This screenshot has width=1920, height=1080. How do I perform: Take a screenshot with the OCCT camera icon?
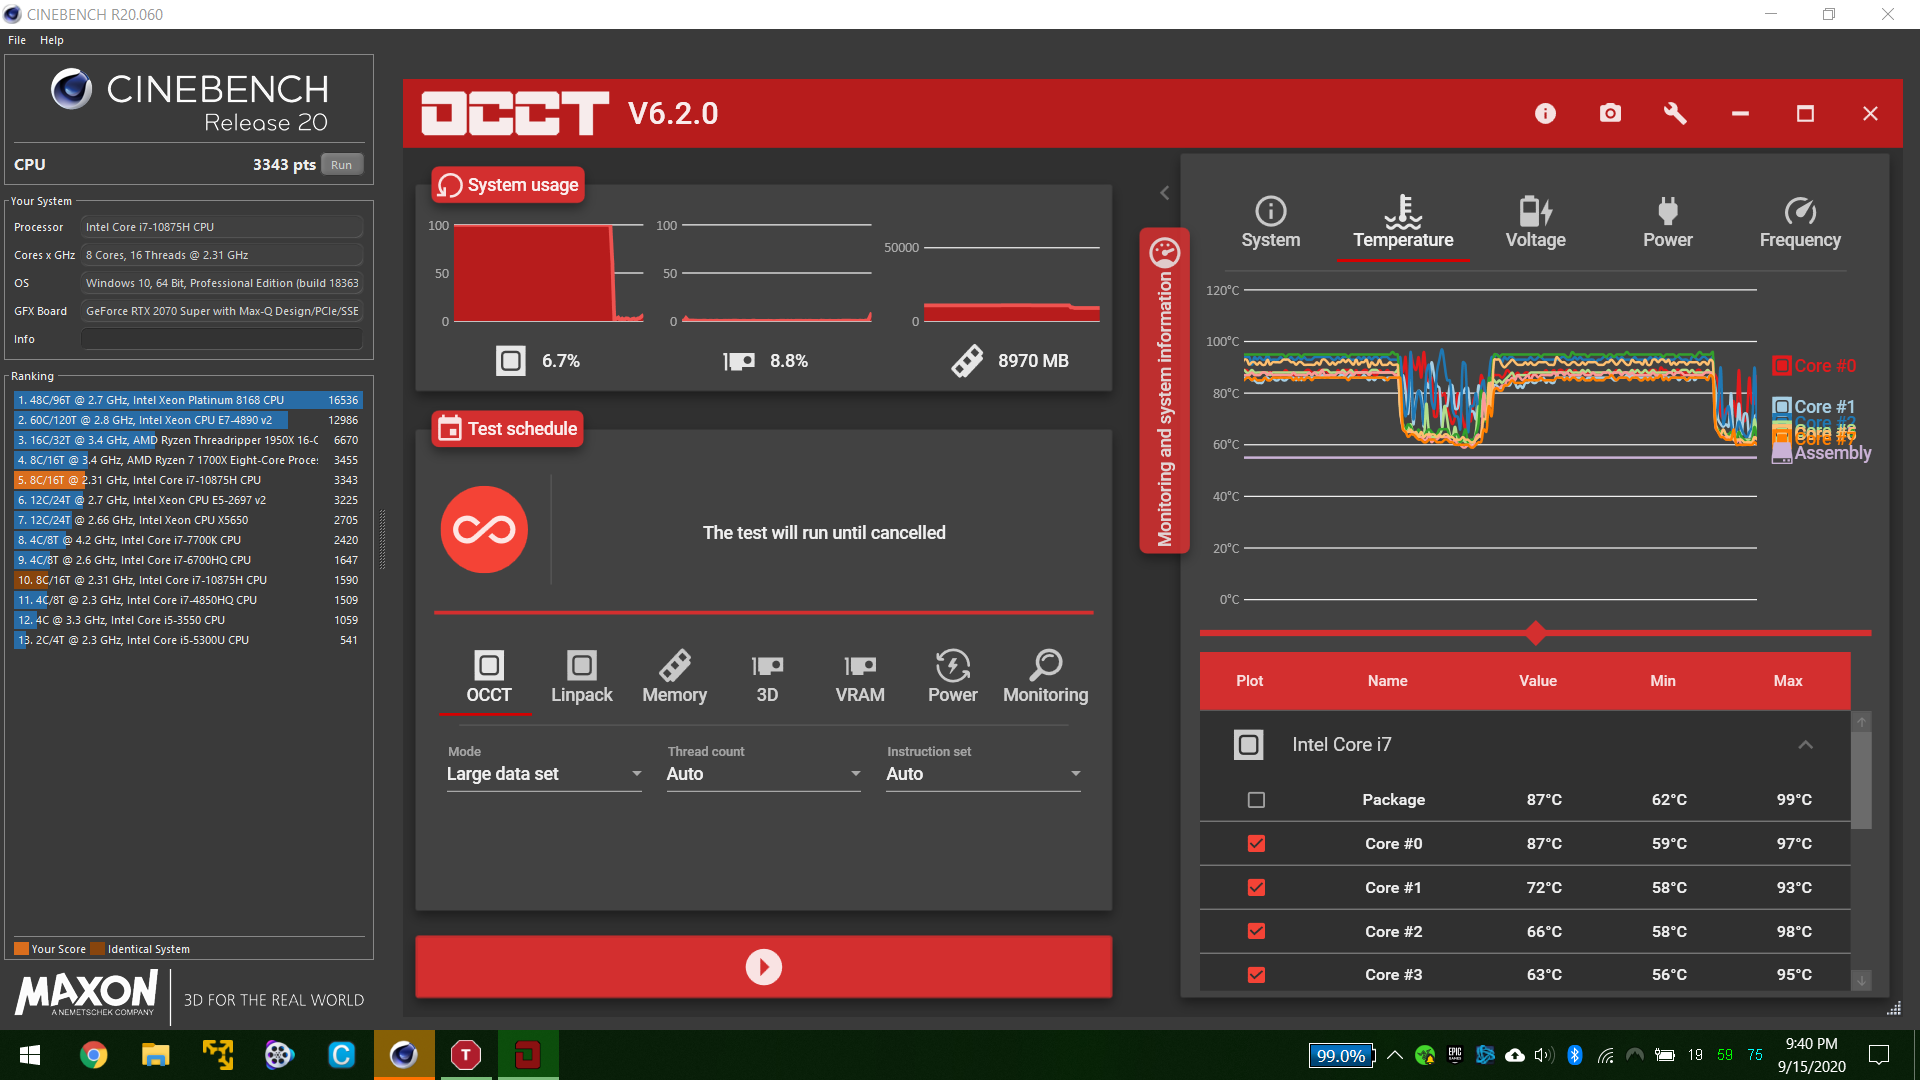click(1610, 113)
